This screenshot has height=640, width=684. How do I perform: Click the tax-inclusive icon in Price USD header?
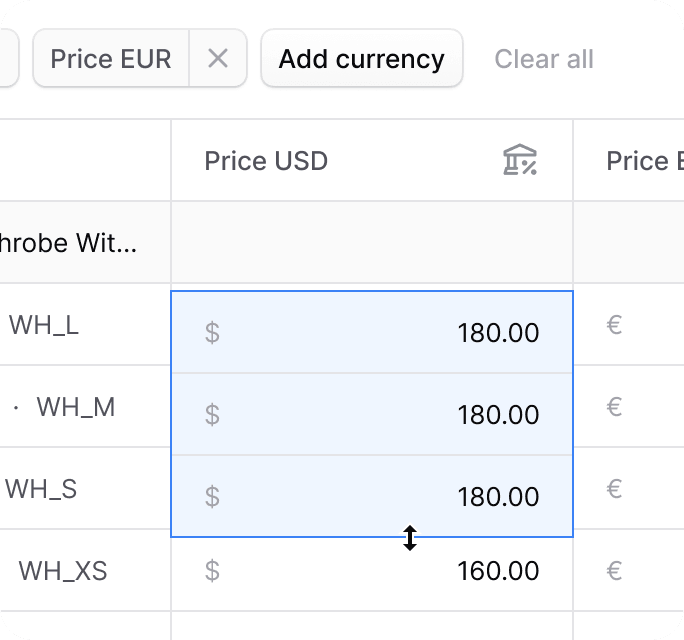coord(520,161)
